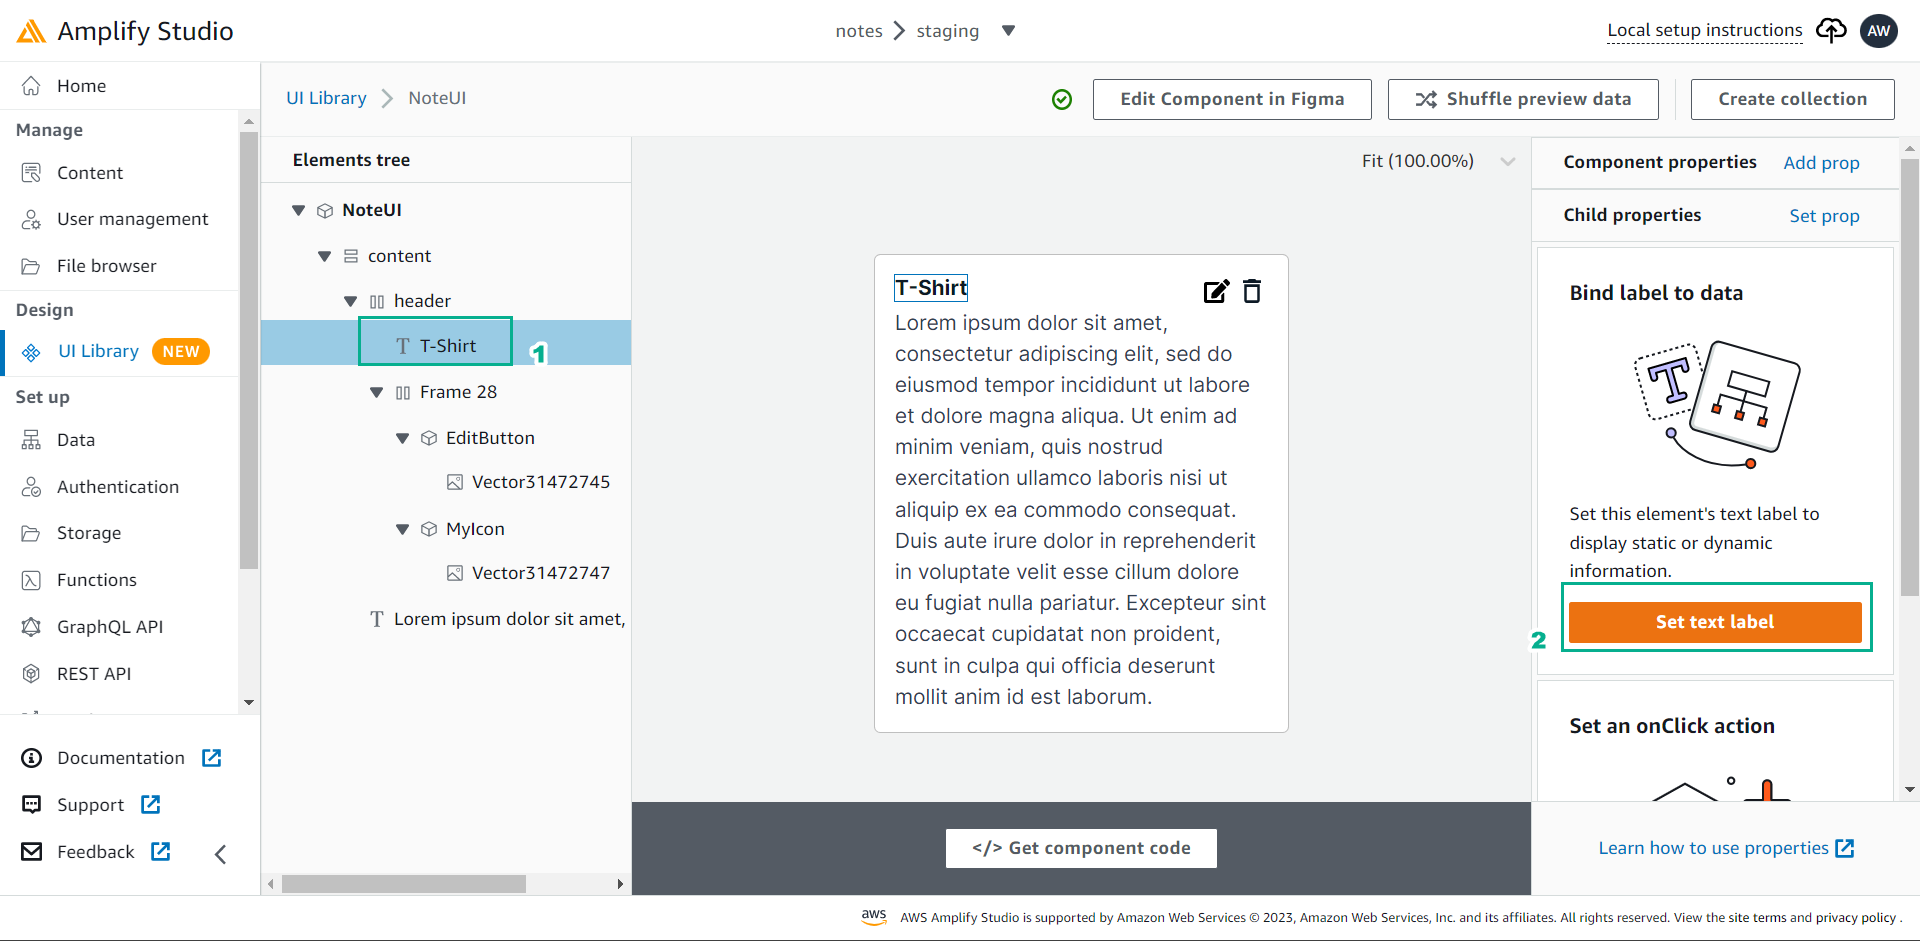Open Home from the sidebar
The height and width of the screenshot is (941, 1920).
point(81,86)
